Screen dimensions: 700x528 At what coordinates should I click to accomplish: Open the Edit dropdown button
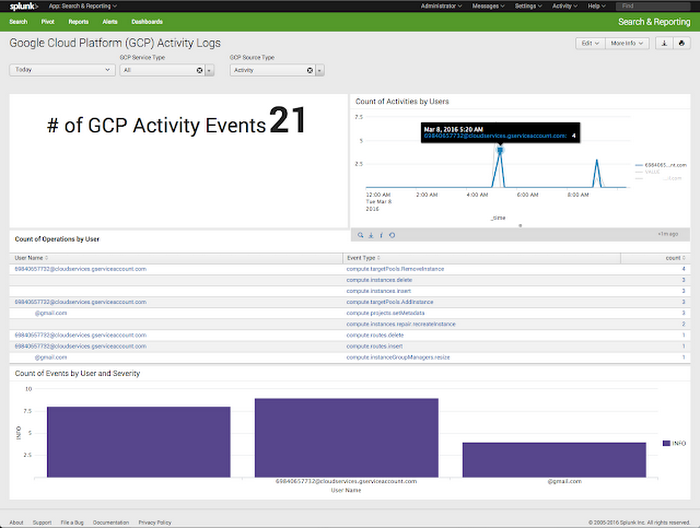click(590, 43)
